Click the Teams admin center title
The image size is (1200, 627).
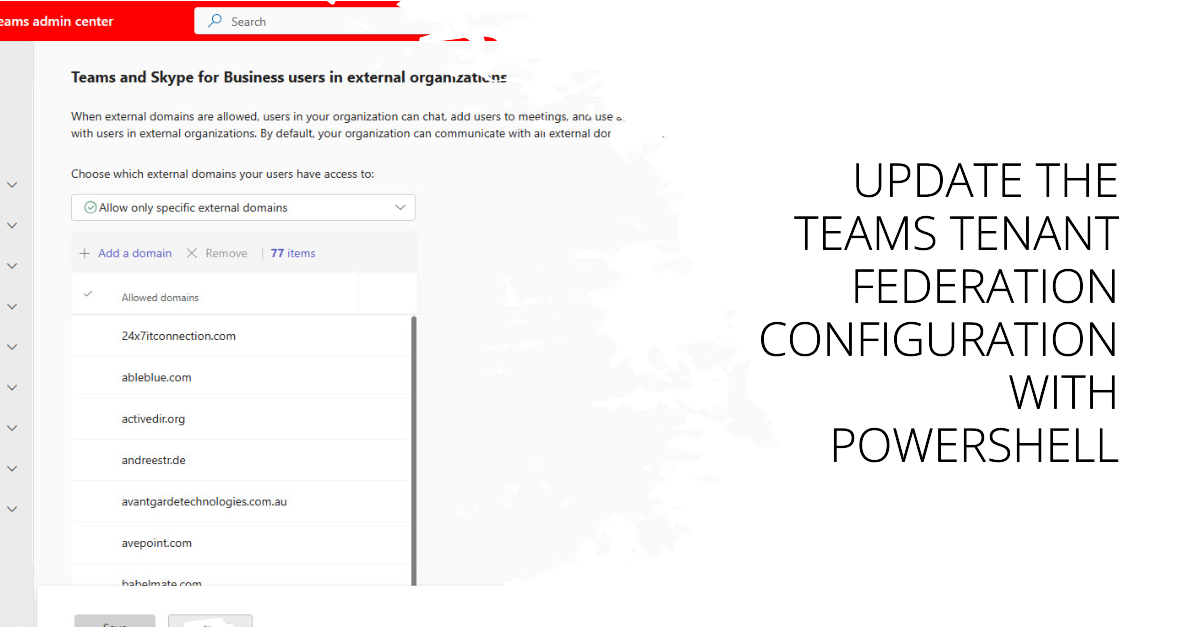click(x=57, y=21)
